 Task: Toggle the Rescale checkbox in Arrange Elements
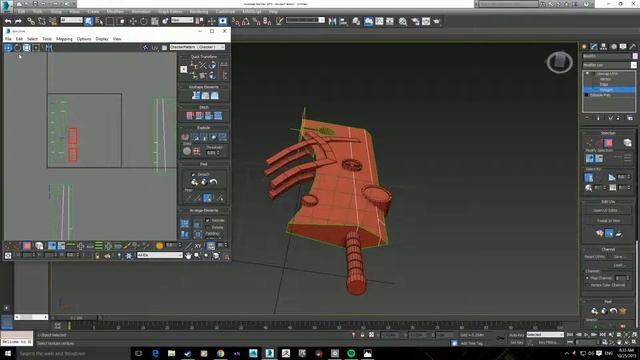tap(207, 220)
